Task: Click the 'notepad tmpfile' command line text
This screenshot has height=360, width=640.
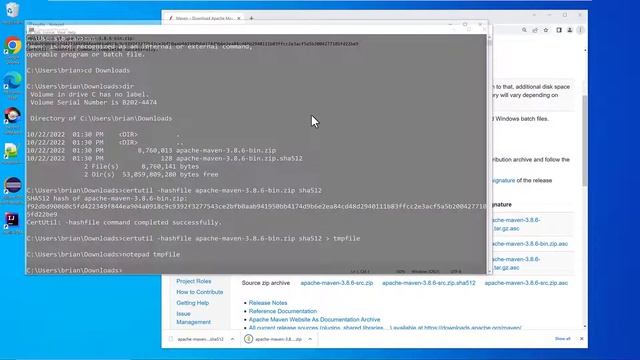Action: pos(151,254)
